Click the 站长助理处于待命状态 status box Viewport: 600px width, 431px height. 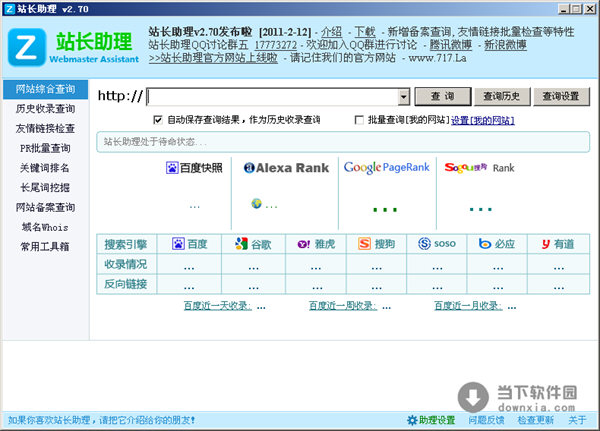coord(343,142)
